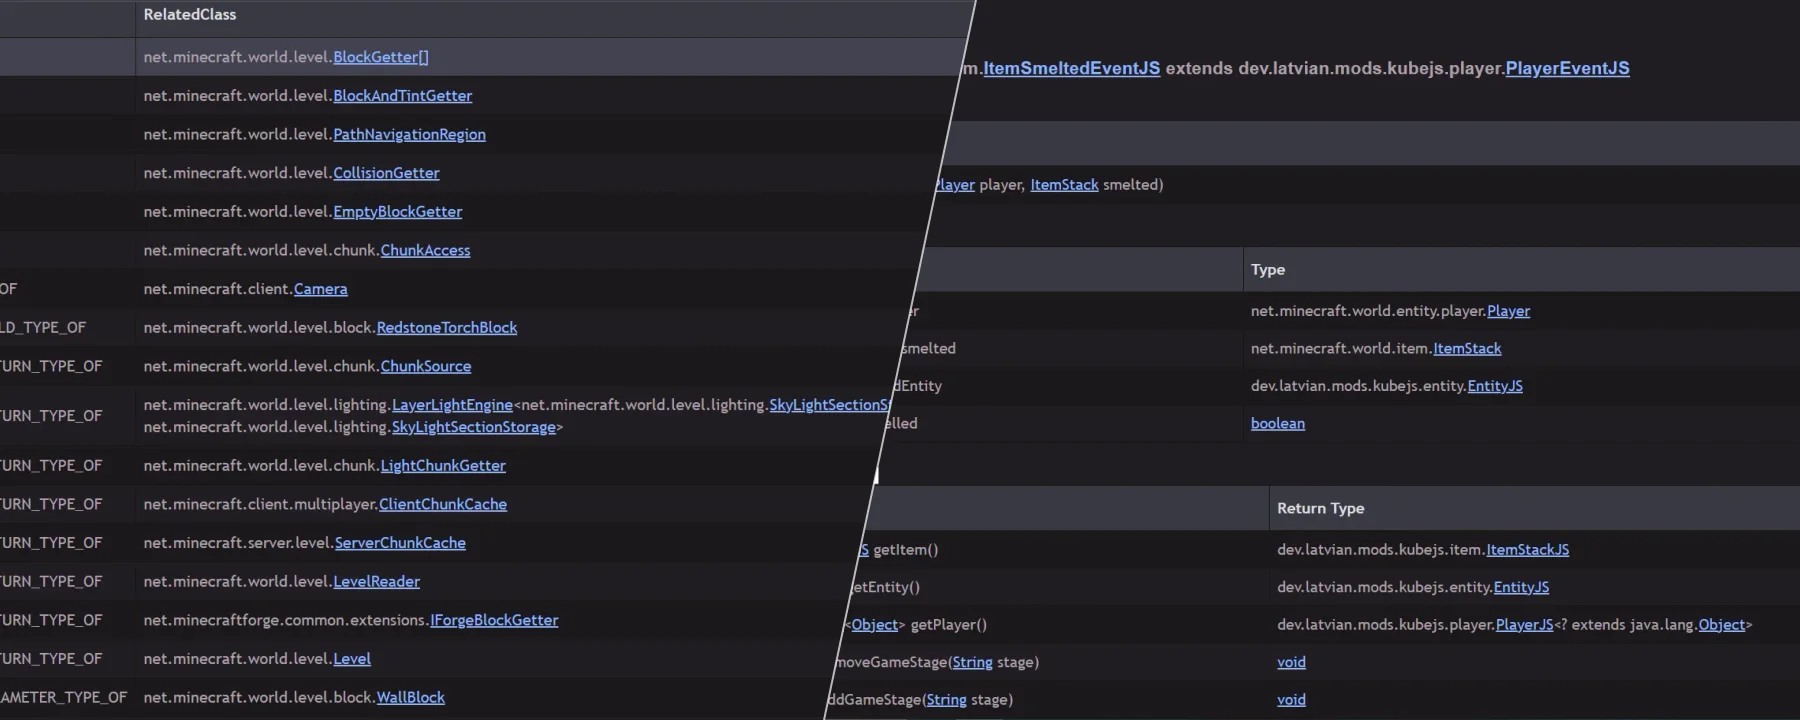This screenshot has height=720, width=1800.
Task: Open void link on moveGameStage row
Action: pyautogui.click(x=1291, y=662)
